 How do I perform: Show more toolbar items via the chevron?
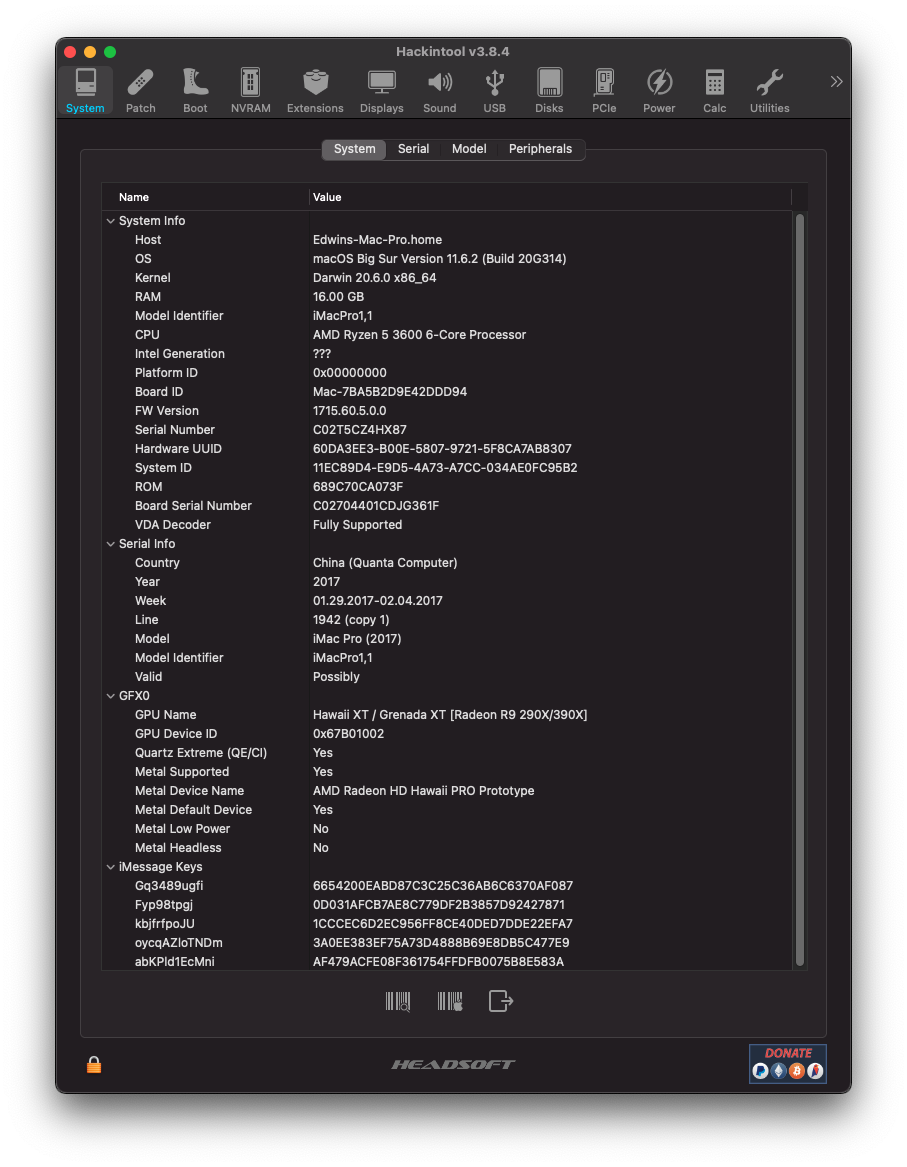pos(836,81)
